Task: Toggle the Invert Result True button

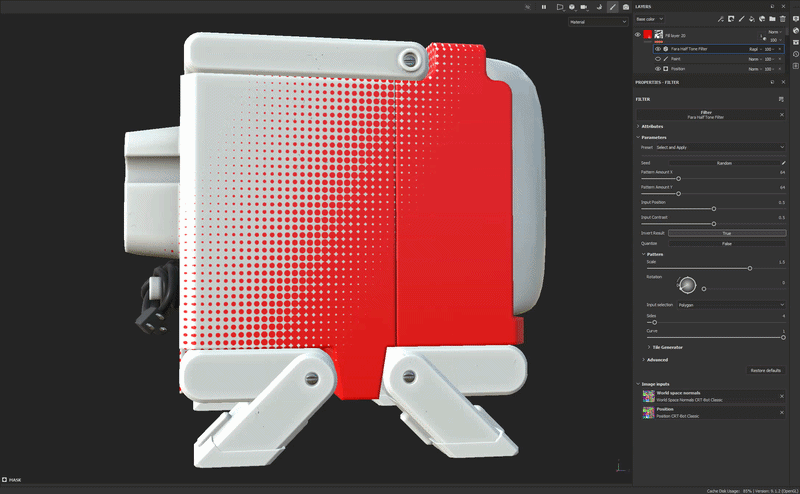Action: pos(726,233)
